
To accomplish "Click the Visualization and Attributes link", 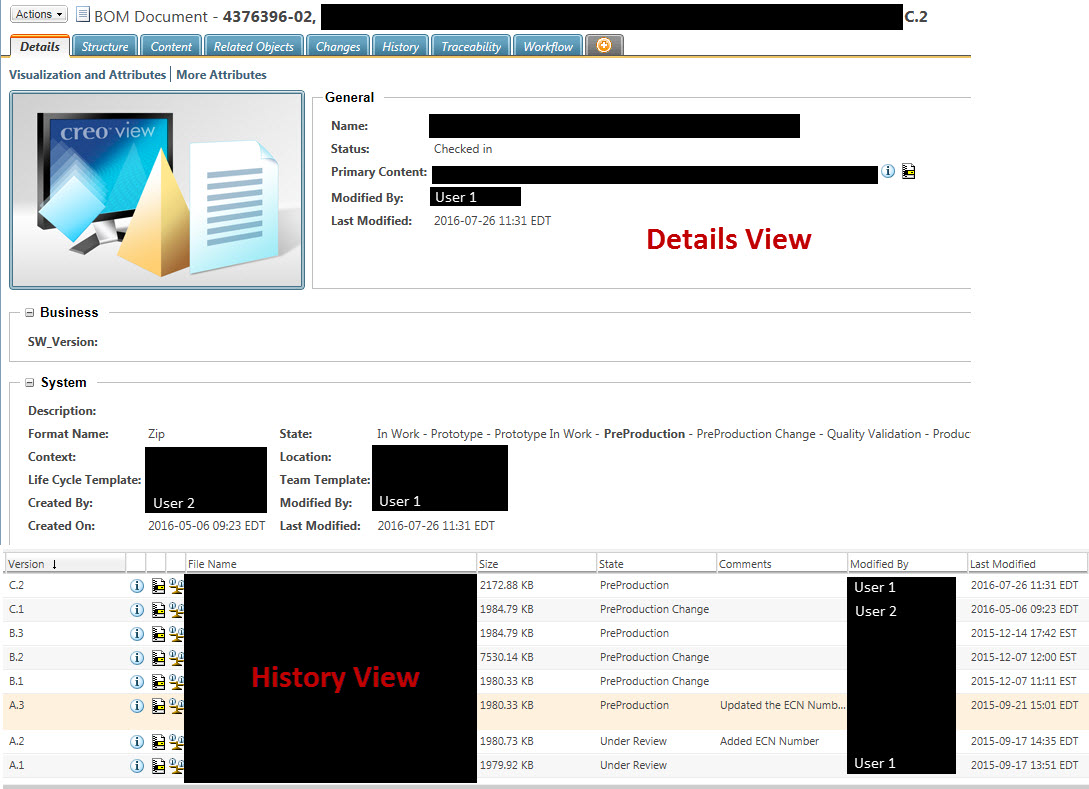I will (87, 74).
